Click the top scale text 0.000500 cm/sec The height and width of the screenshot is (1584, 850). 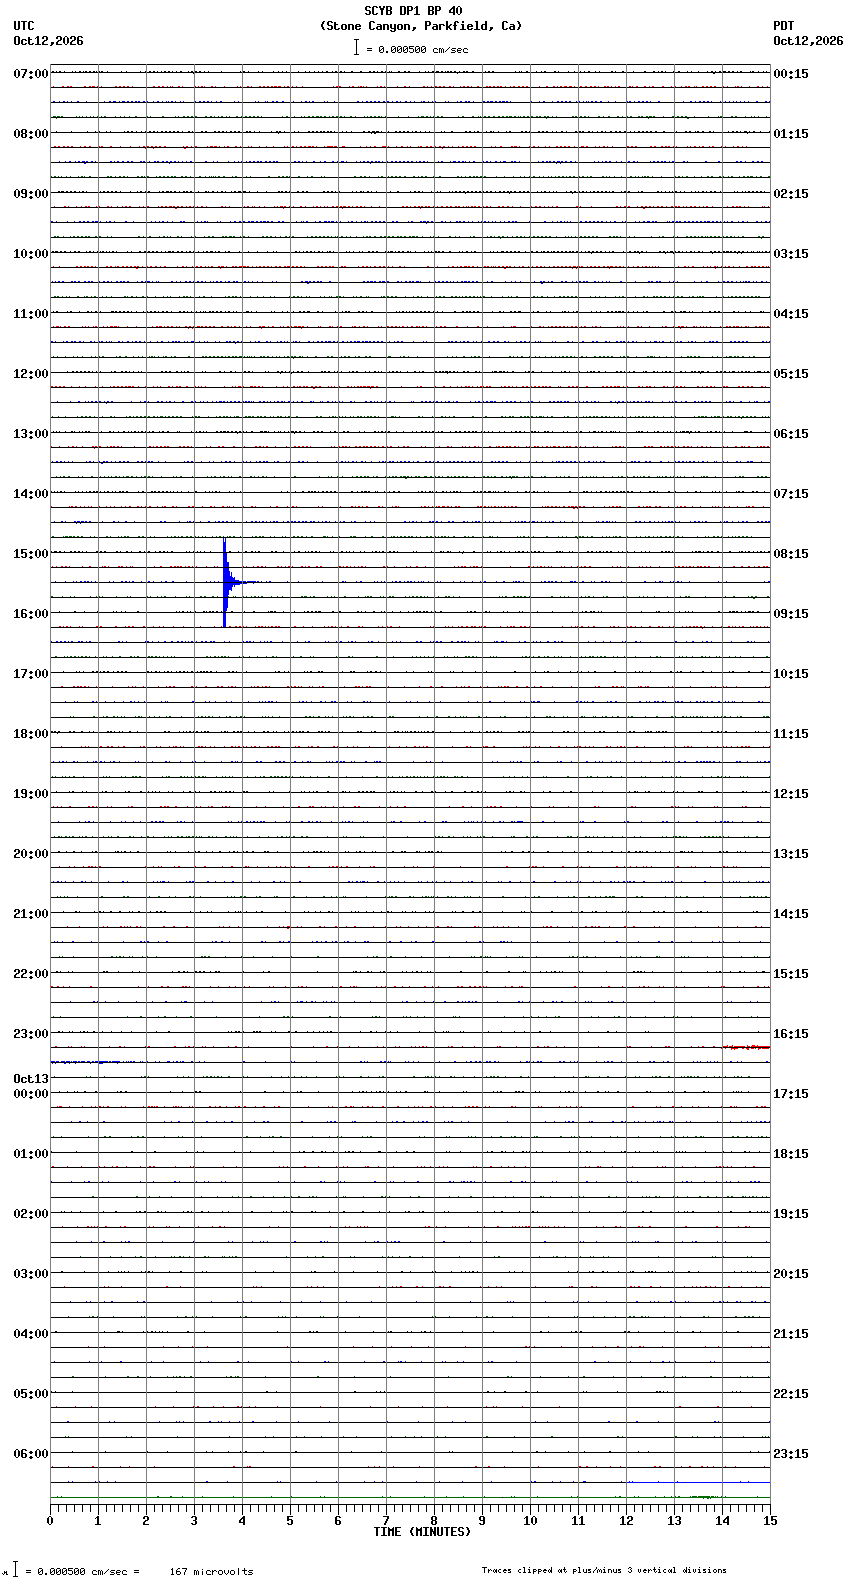coord(423,49)
